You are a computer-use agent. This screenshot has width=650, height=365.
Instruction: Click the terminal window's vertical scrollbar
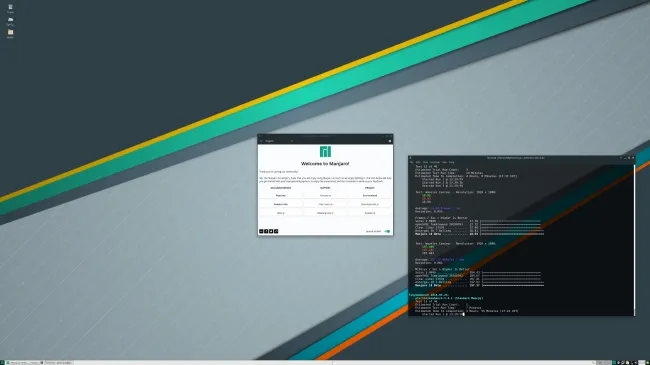[634, 240]
